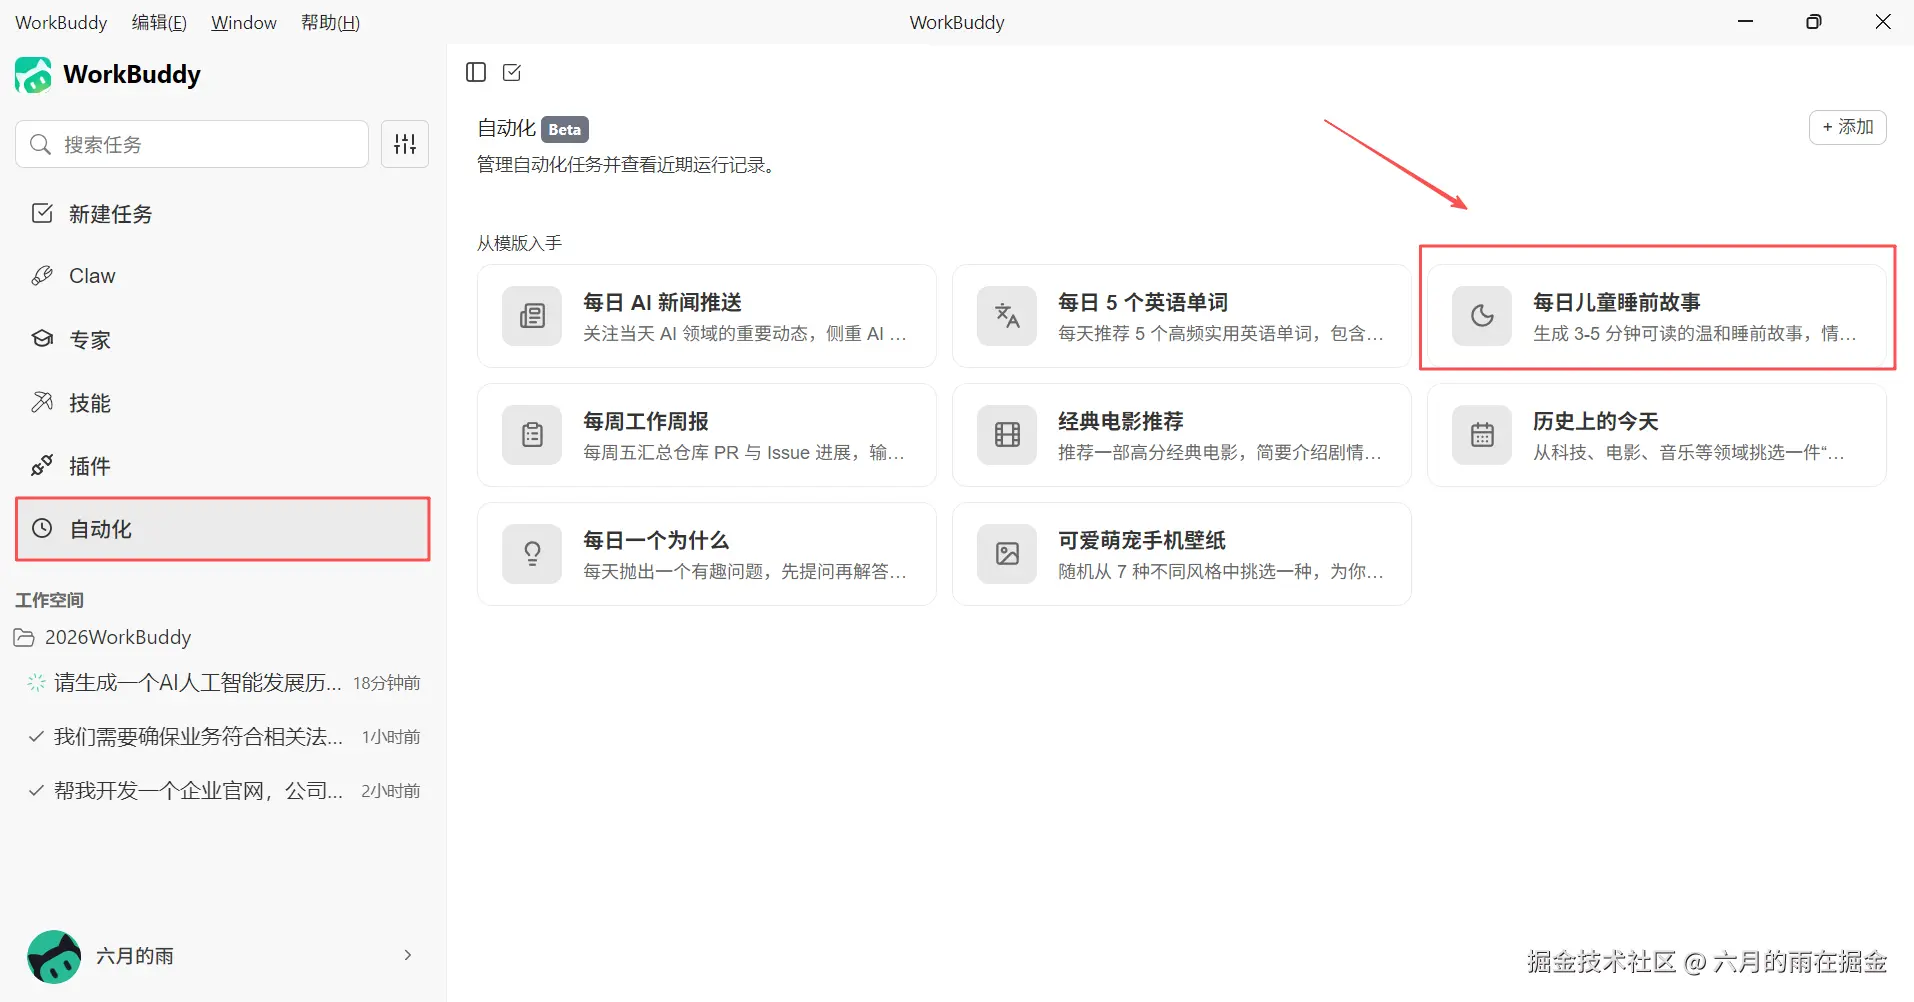1914x1002 pixels.
Task: Click the Claw sidebar icon
Action: point(42,276)
